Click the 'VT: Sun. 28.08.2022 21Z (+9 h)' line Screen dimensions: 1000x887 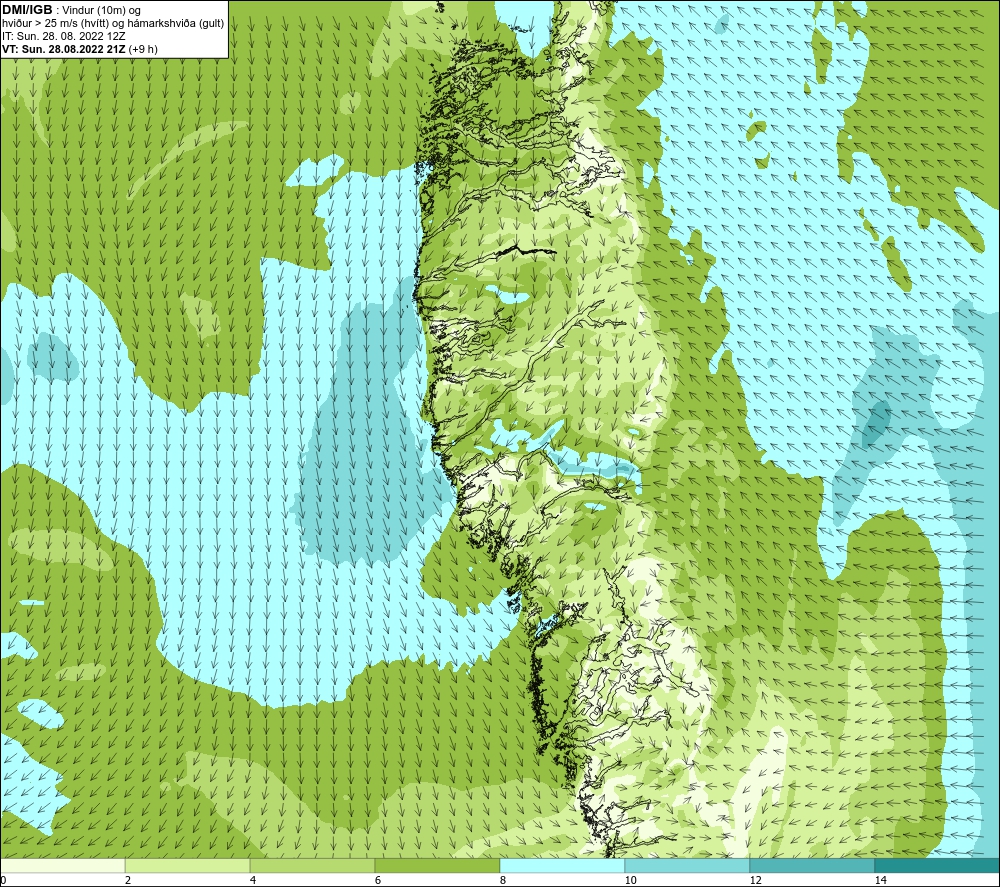tap(80, 49)
